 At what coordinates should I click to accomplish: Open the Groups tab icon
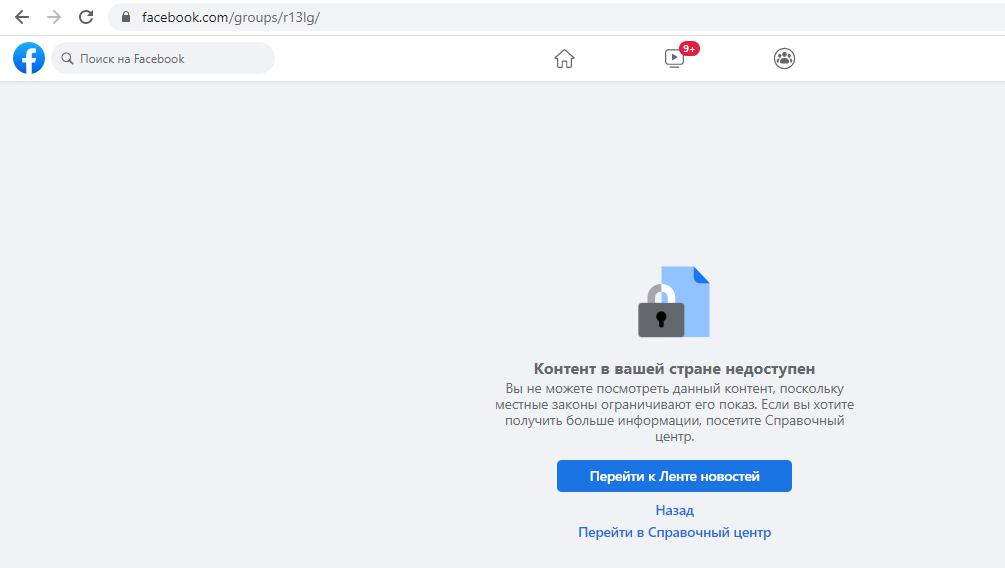[784, 59]
